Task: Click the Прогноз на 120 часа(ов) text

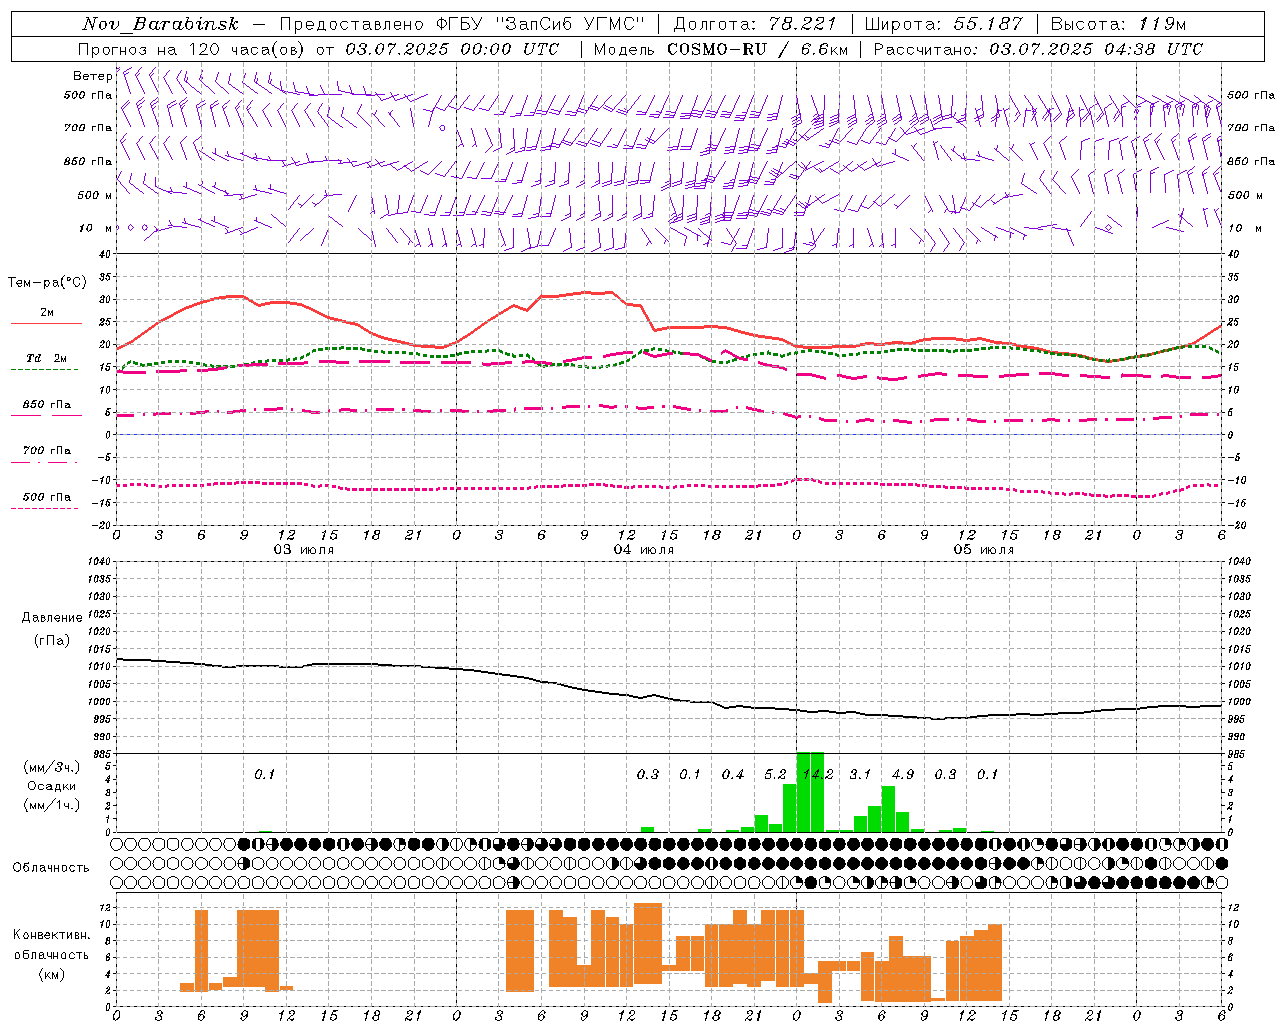Action: (x=193, y=49)
